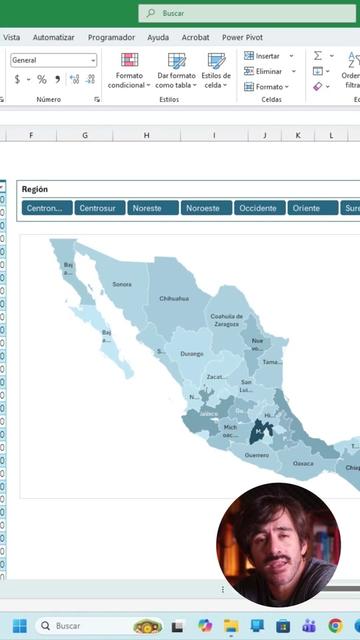Toggle the Noroeste slicer item
360x640 pixels.
pyautogui.click(x=206, y=208)
